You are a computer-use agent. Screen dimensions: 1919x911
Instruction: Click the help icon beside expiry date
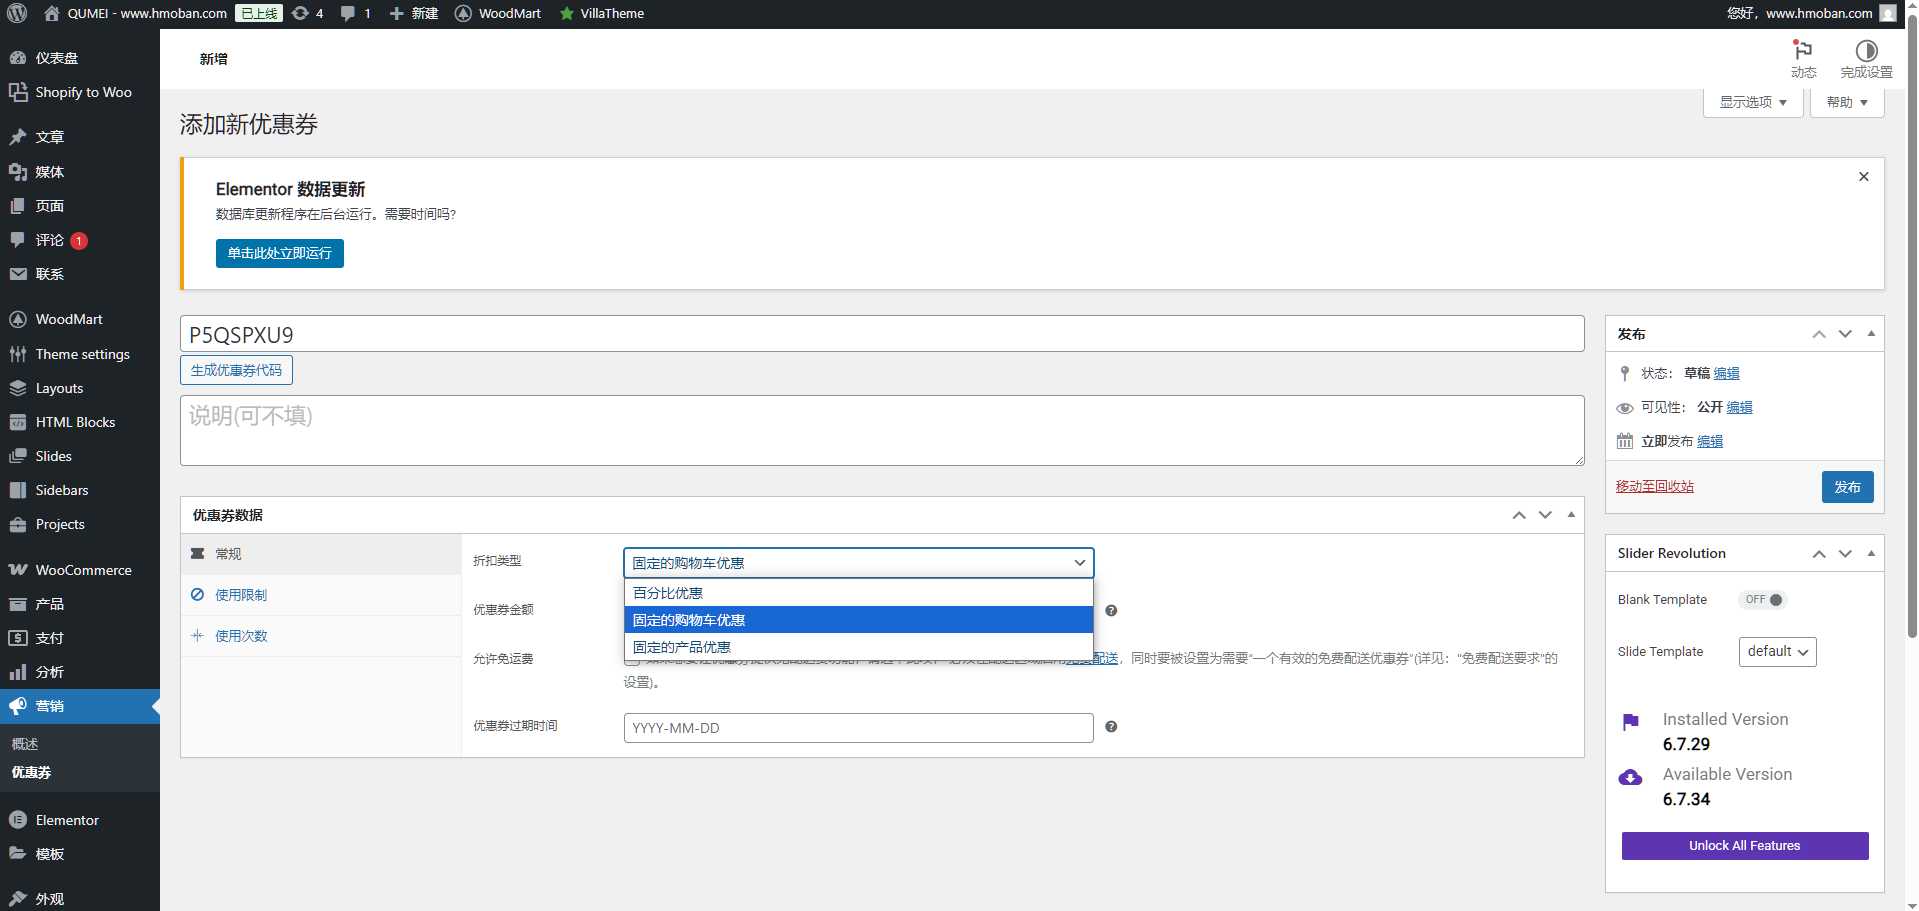[1111, 727]
